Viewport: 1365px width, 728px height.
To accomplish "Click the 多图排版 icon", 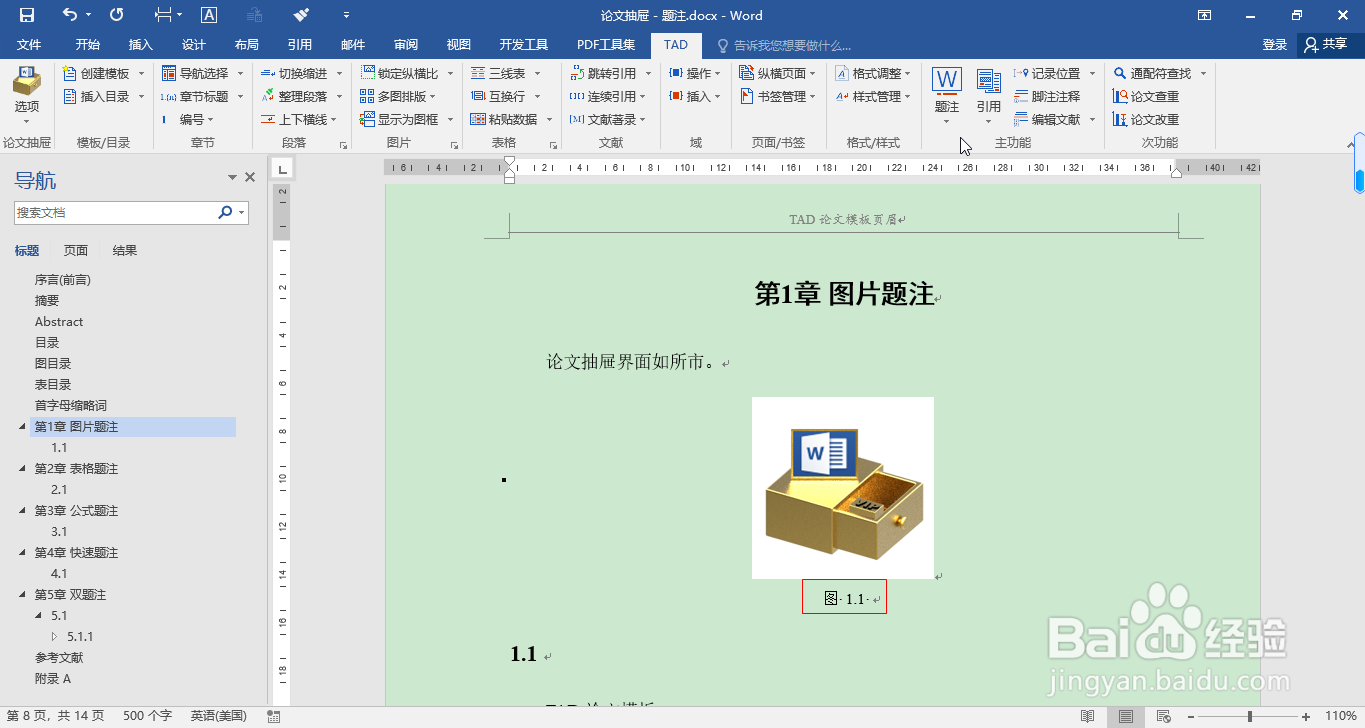I will 367,97.
